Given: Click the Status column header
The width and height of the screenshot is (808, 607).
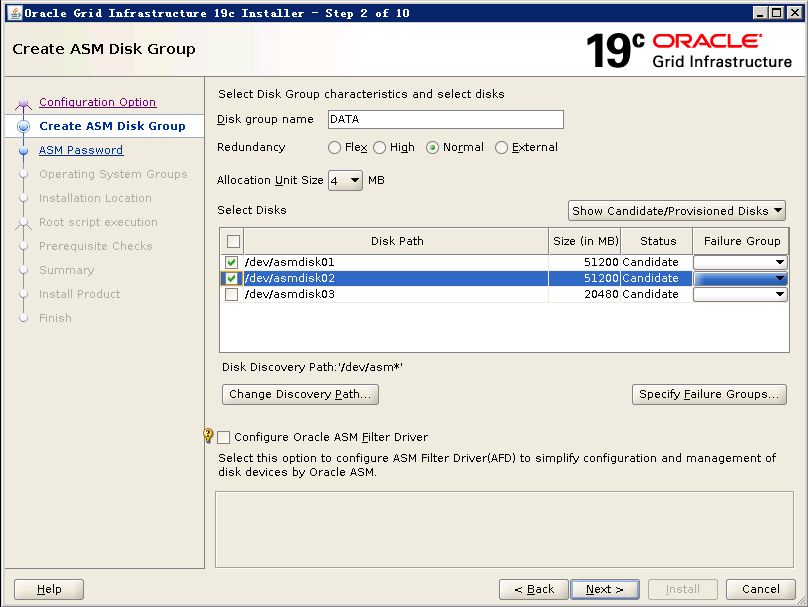Looking at the screenshot, I should 658,241.
